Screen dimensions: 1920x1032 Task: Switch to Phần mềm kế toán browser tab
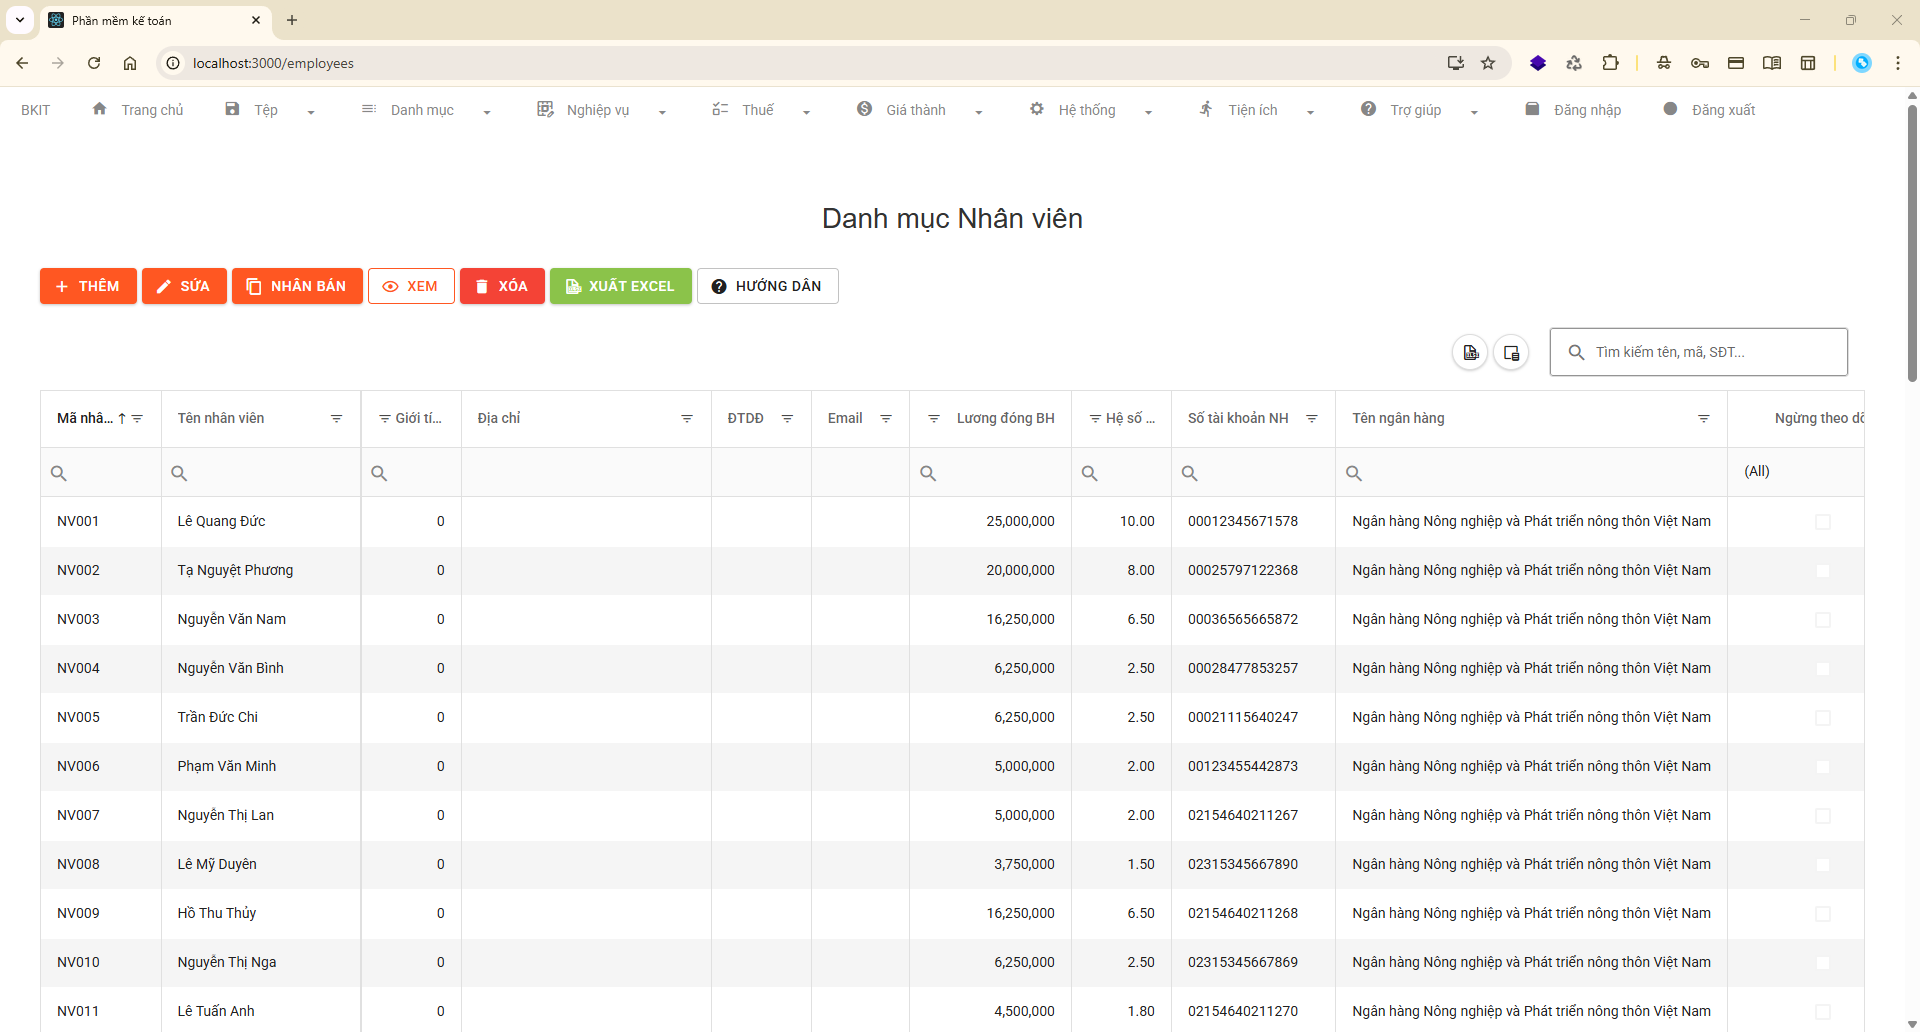click(x=155, y=20)
